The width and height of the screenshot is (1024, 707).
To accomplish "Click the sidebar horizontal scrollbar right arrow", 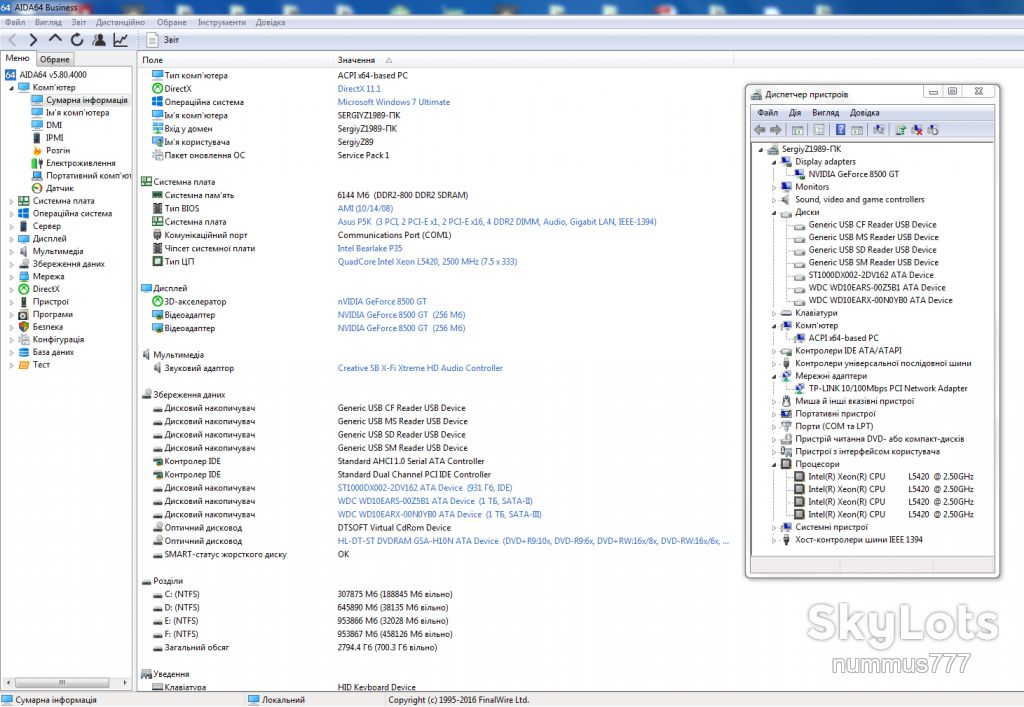I will tap(125, 683).
